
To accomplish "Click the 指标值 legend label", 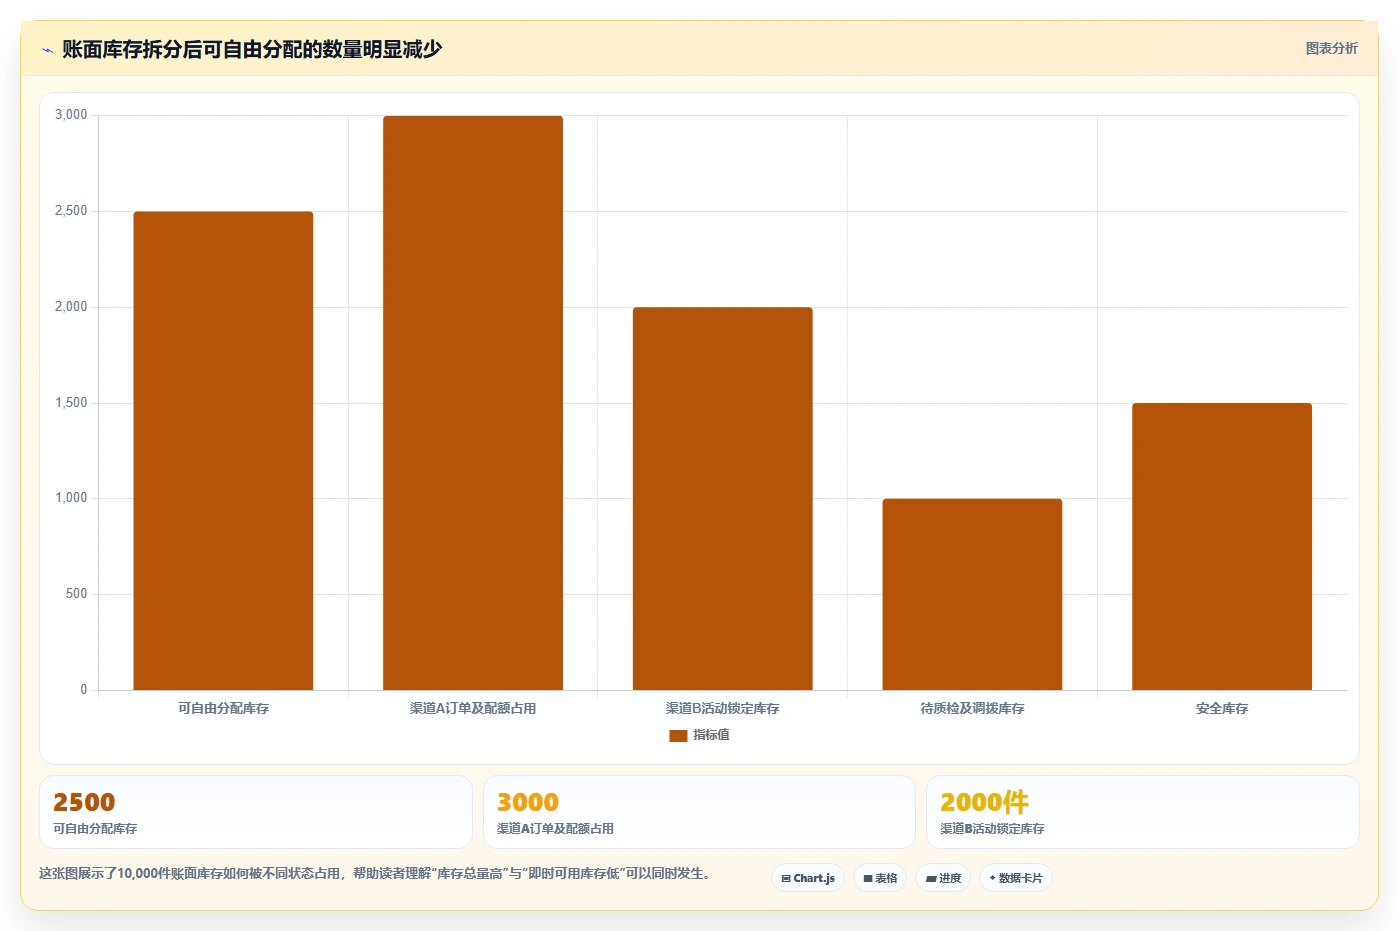I will 711,735.
